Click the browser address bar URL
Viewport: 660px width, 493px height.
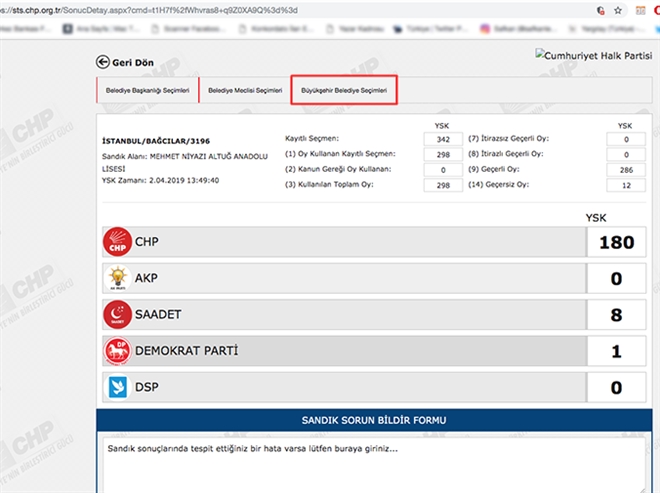tap(149, 10)
